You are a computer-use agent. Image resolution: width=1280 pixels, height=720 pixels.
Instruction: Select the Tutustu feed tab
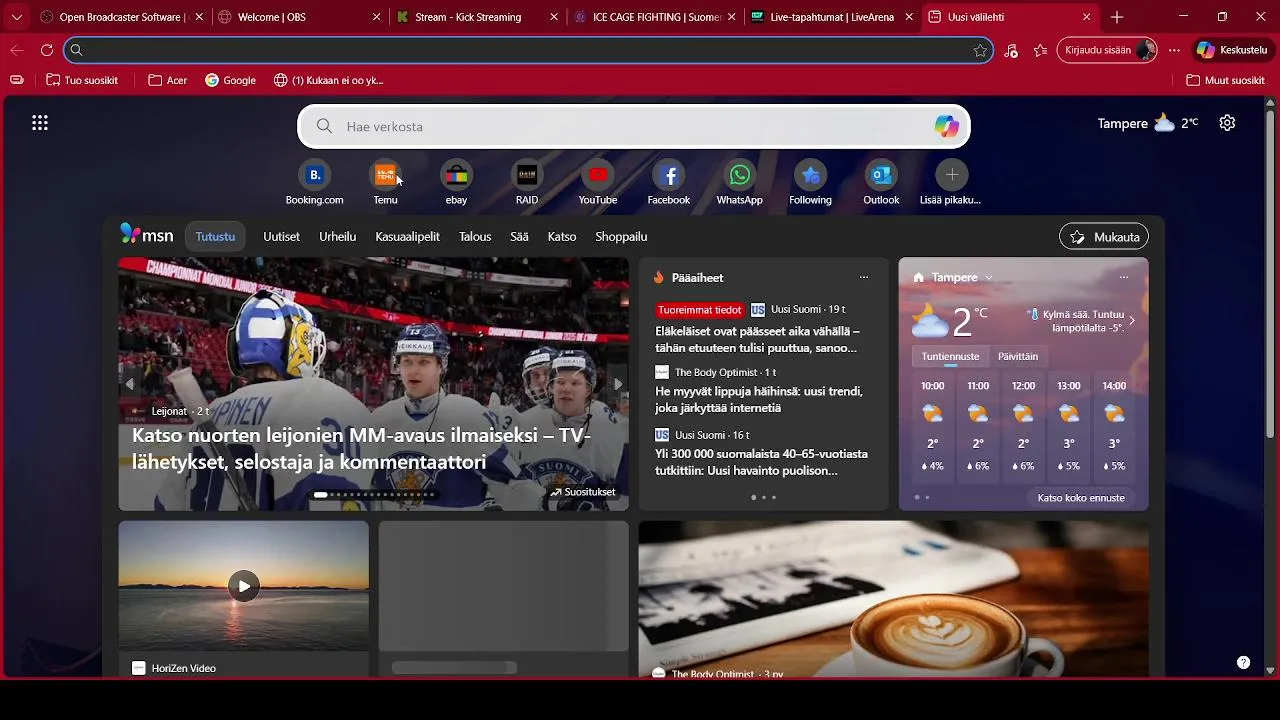point(215,237)
